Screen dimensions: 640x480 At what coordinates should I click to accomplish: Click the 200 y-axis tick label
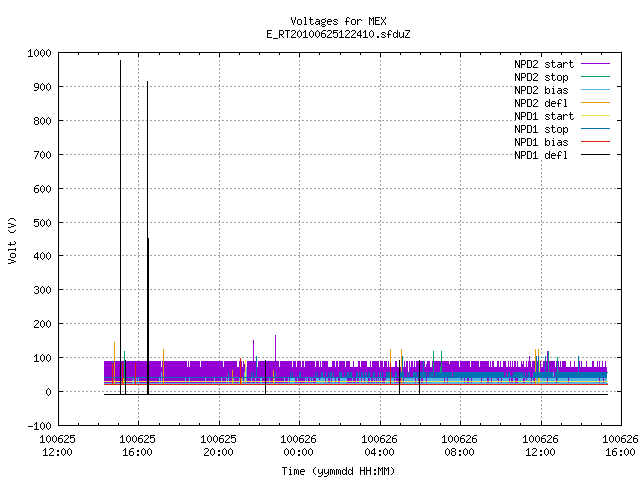coord(42,324)
